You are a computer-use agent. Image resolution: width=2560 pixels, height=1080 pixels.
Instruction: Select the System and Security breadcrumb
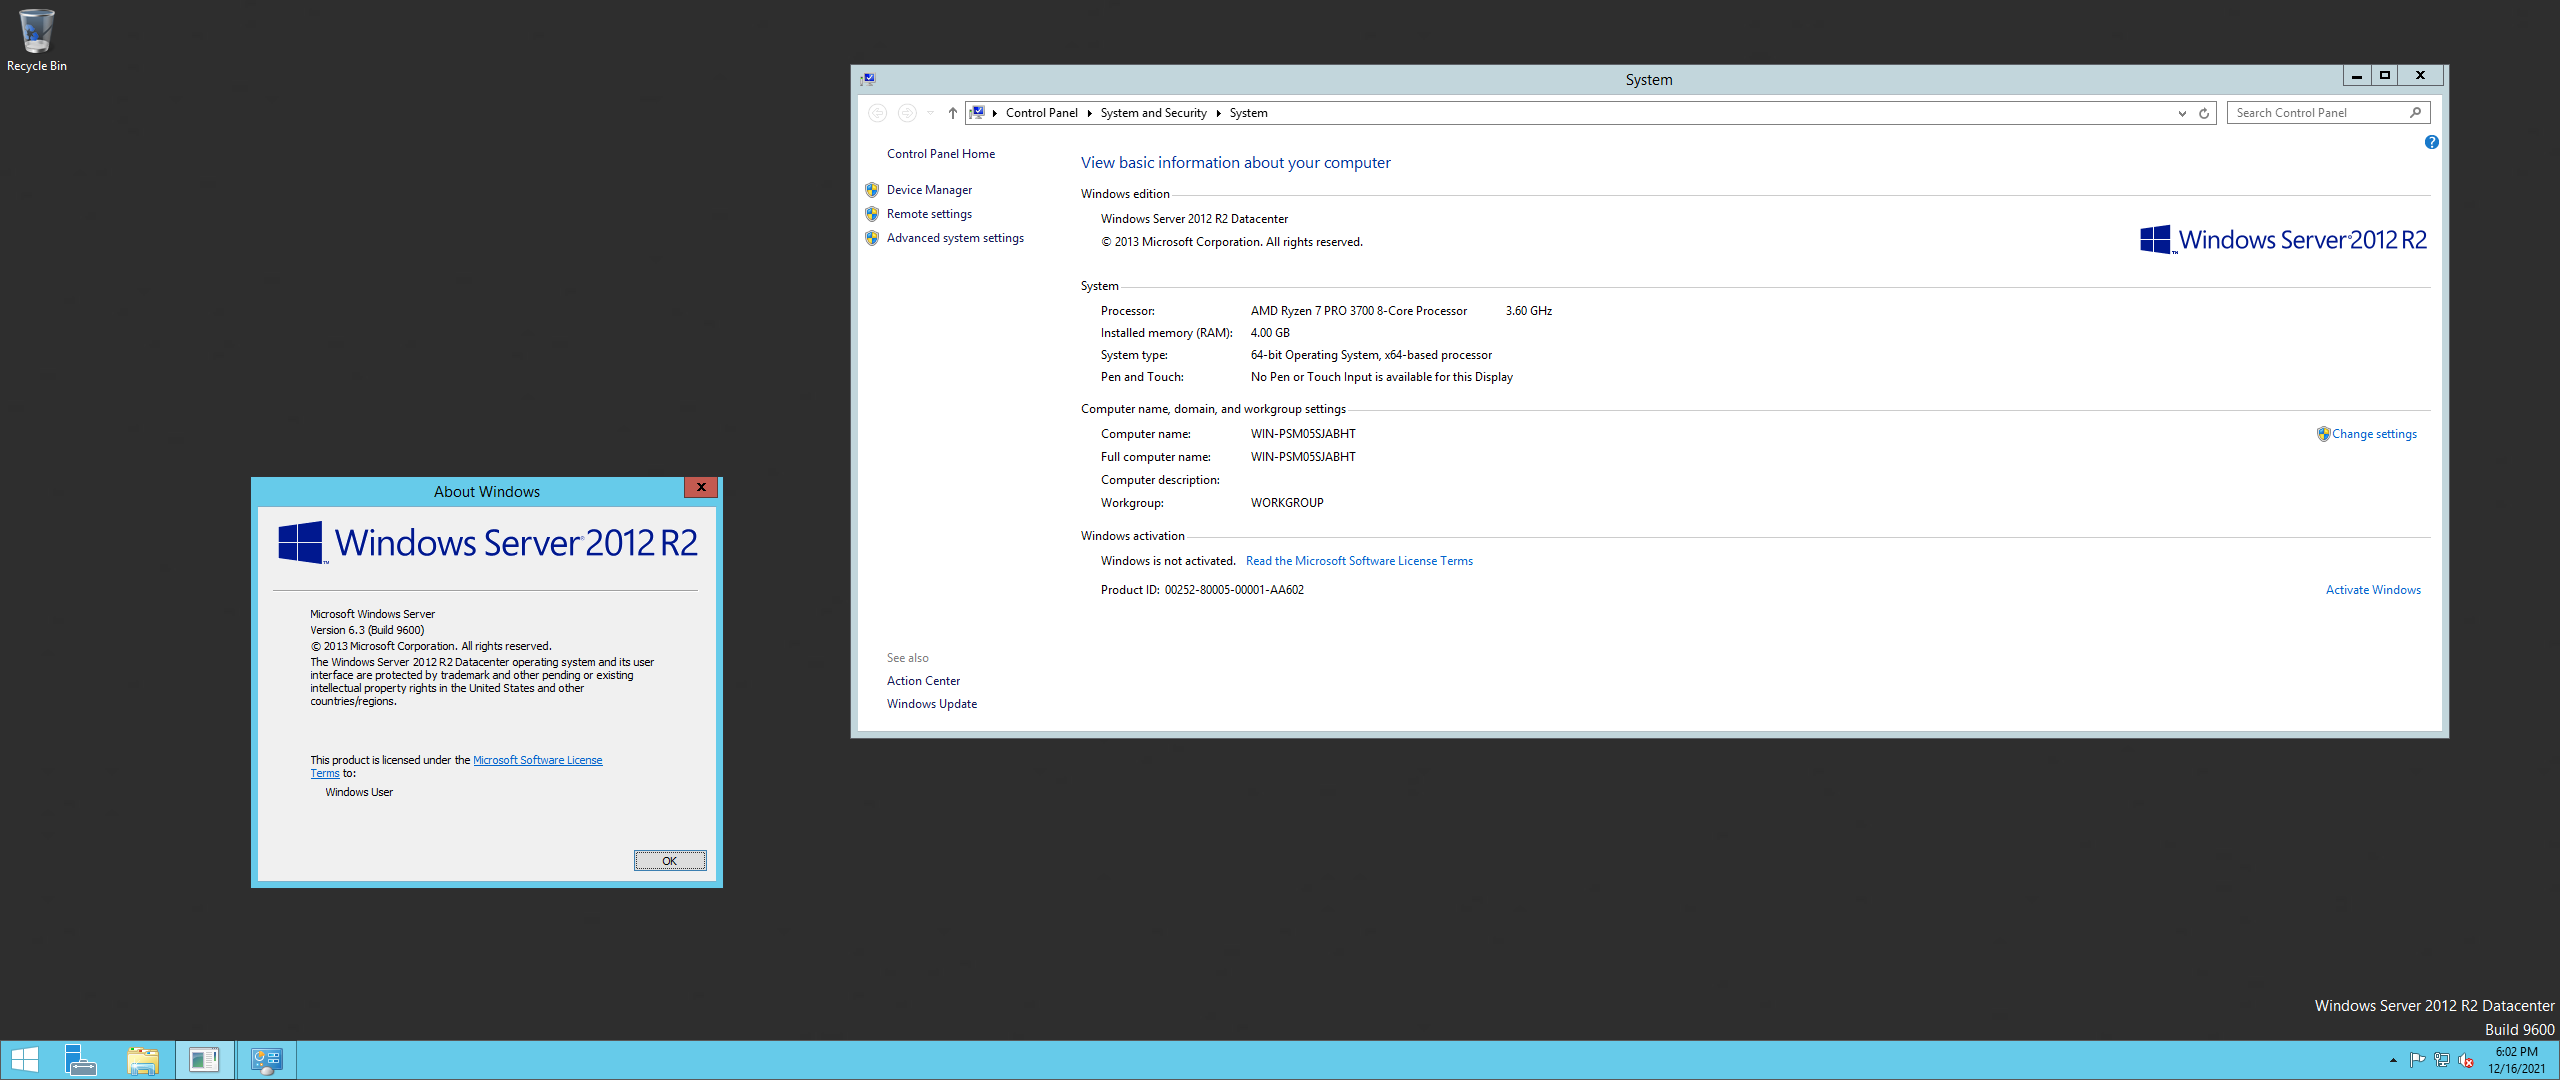pos(1154,113)
